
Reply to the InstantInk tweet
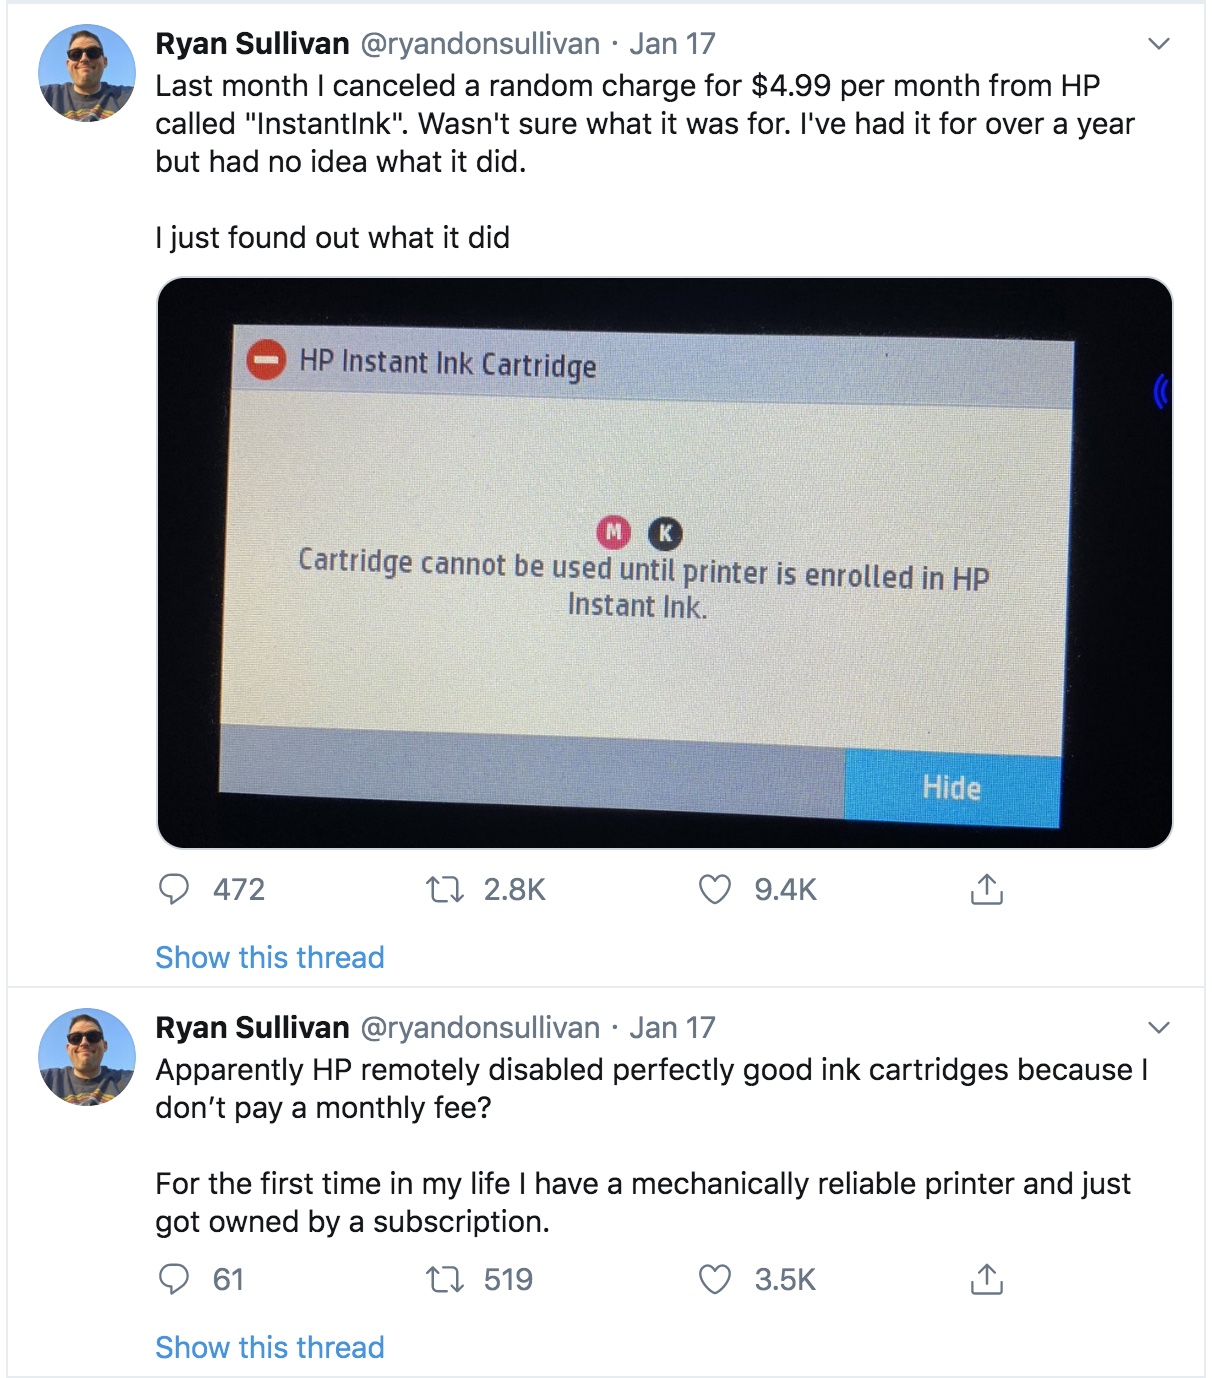[175, 889]
